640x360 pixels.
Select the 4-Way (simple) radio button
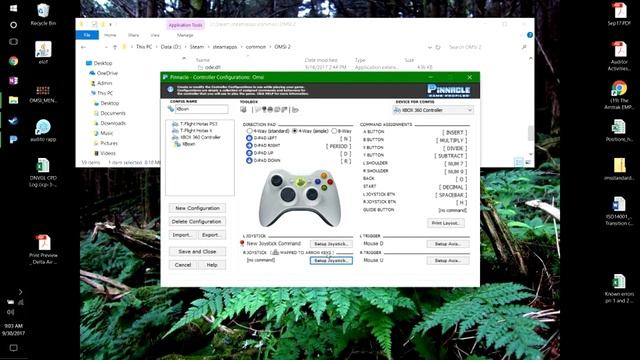[x=295, y=131]
